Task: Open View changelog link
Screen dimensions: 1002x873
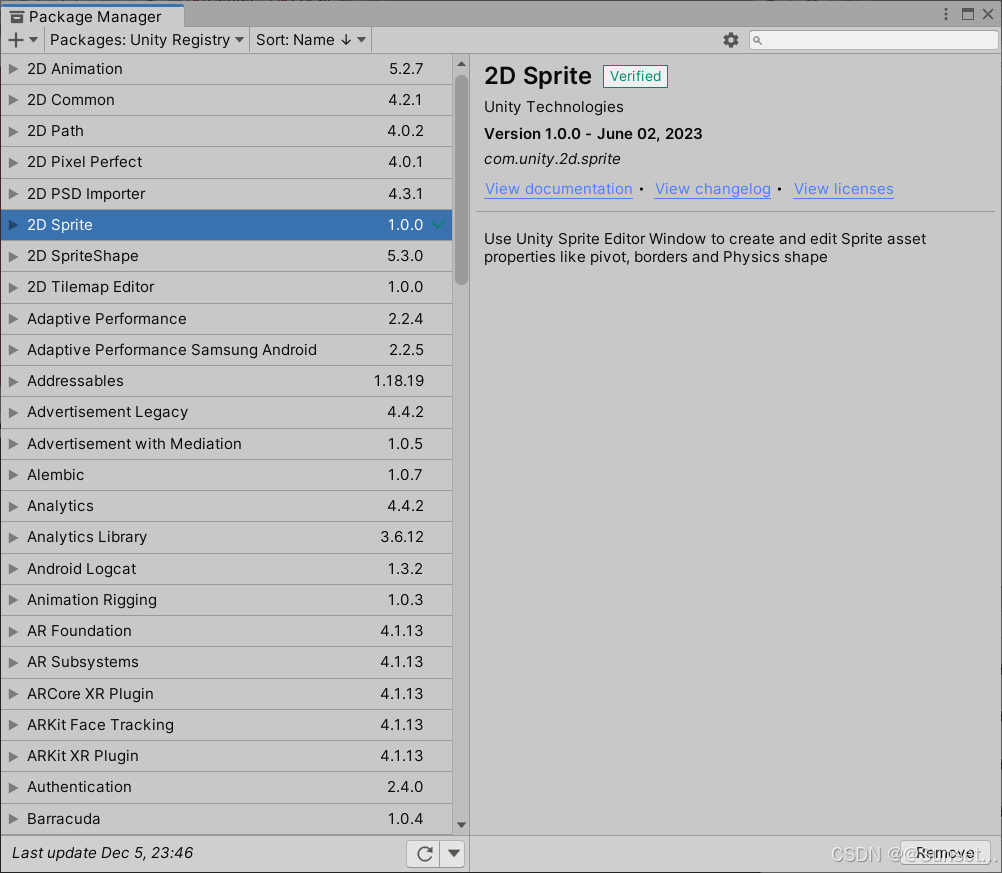Action: point(713,189)
